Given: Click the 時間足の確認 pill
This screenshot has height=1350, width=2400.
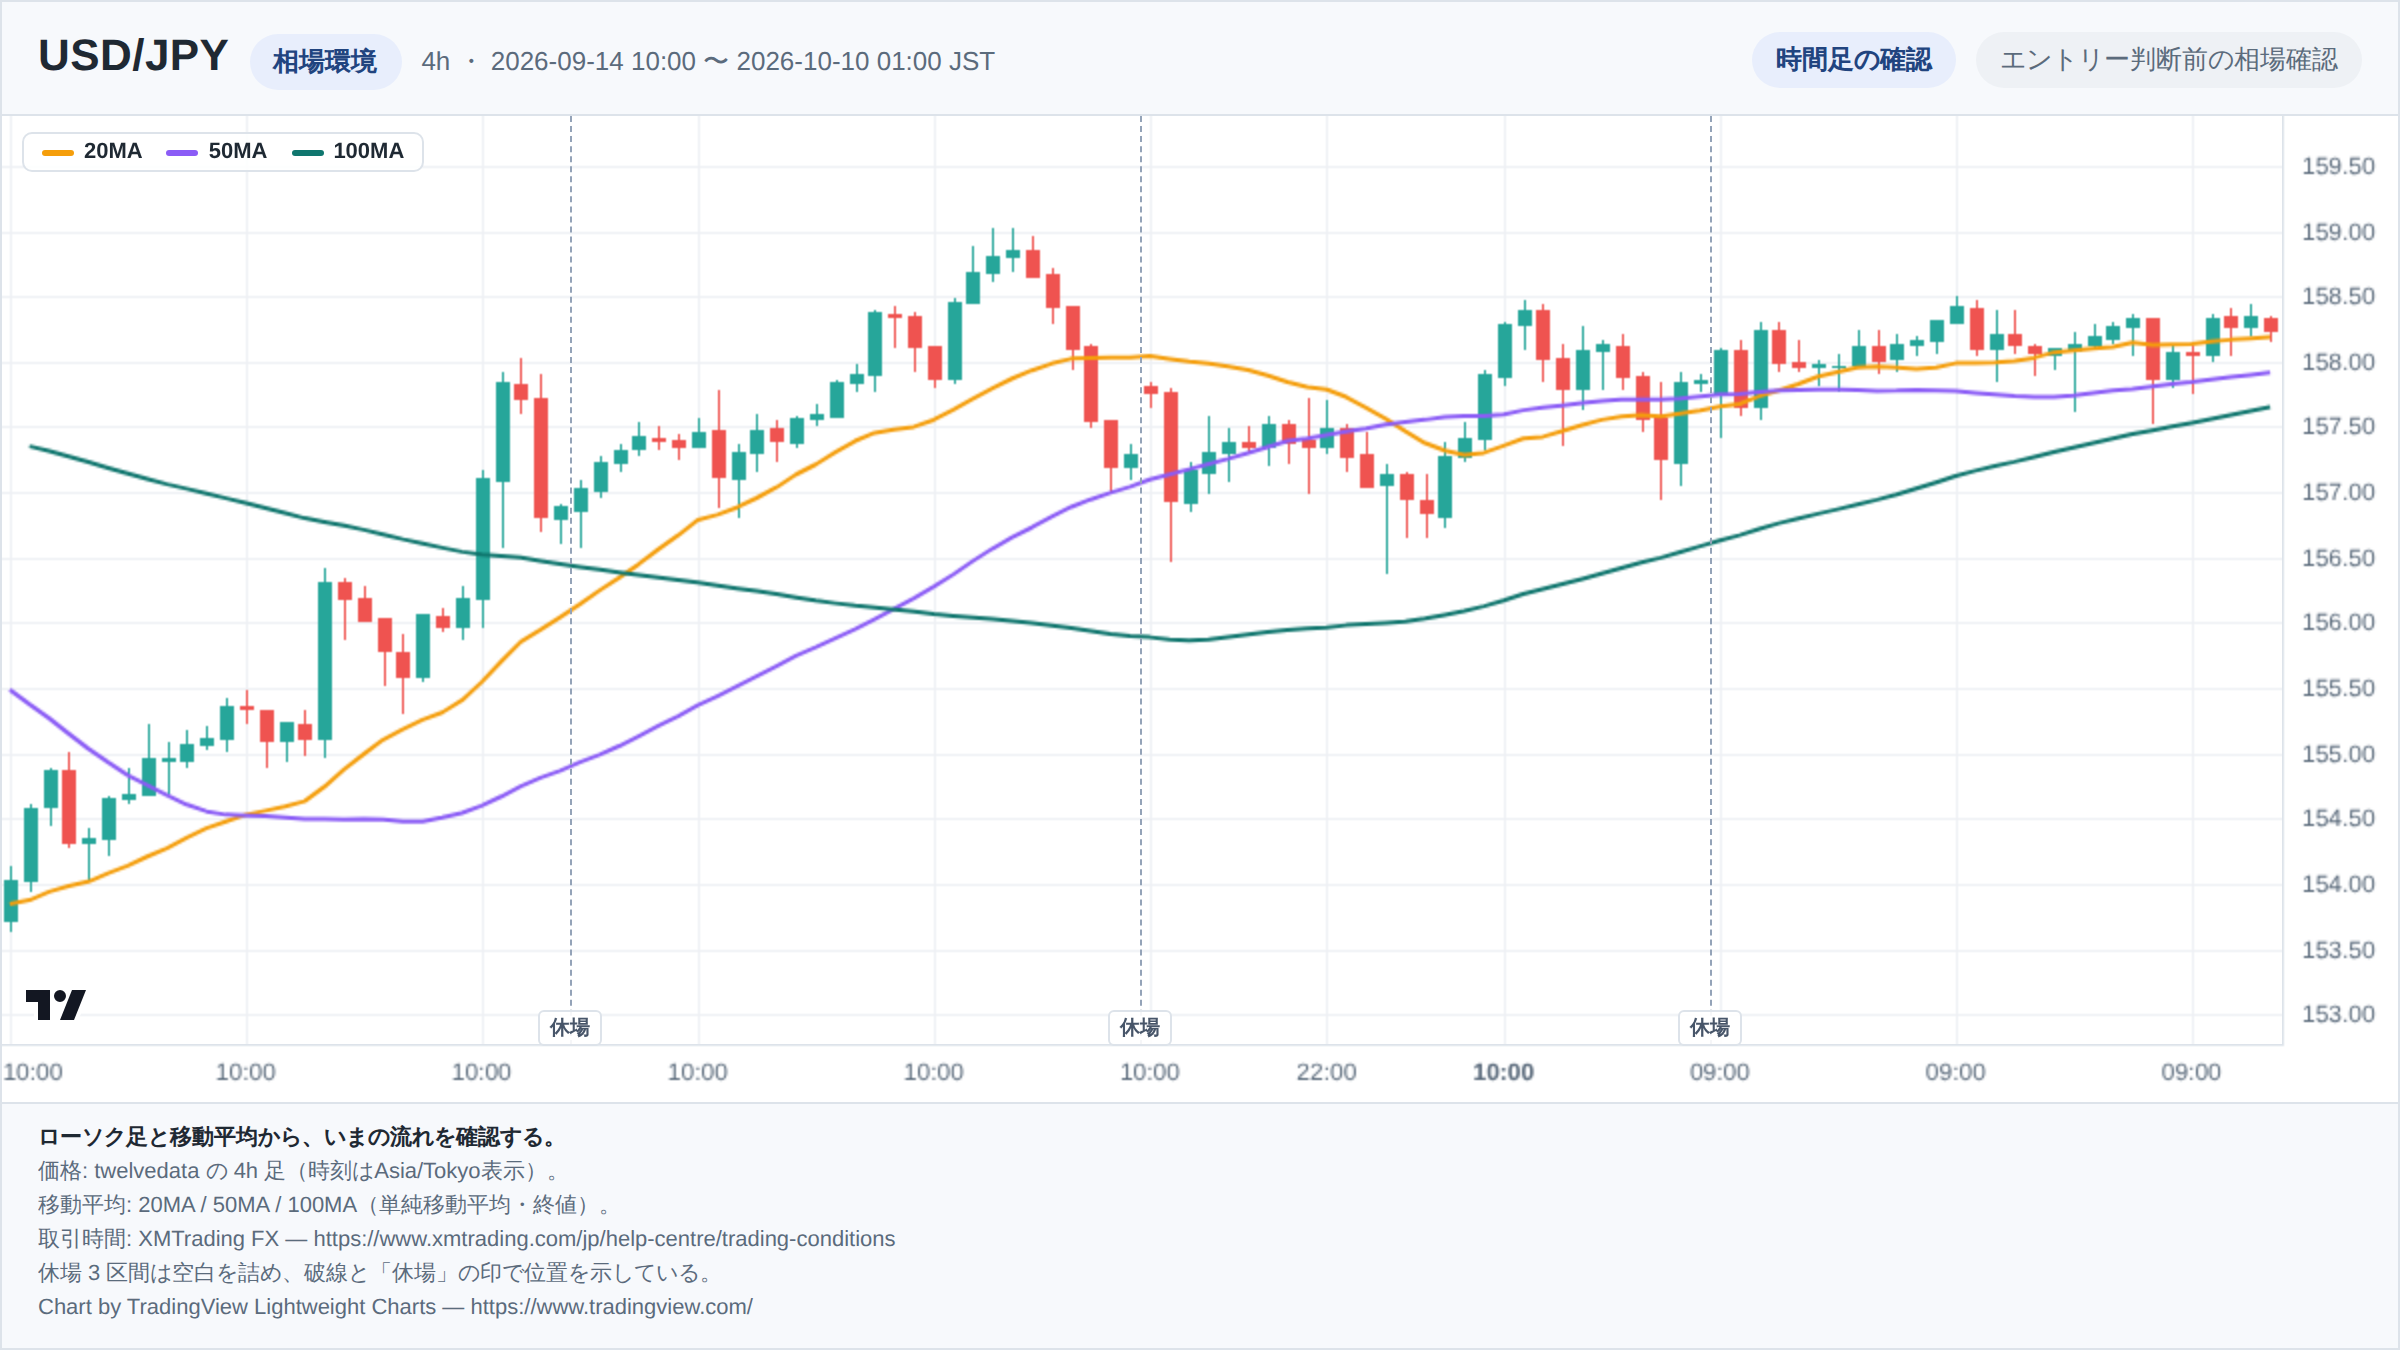Looking at the screenshot, I should click(x=1853, y=60).
